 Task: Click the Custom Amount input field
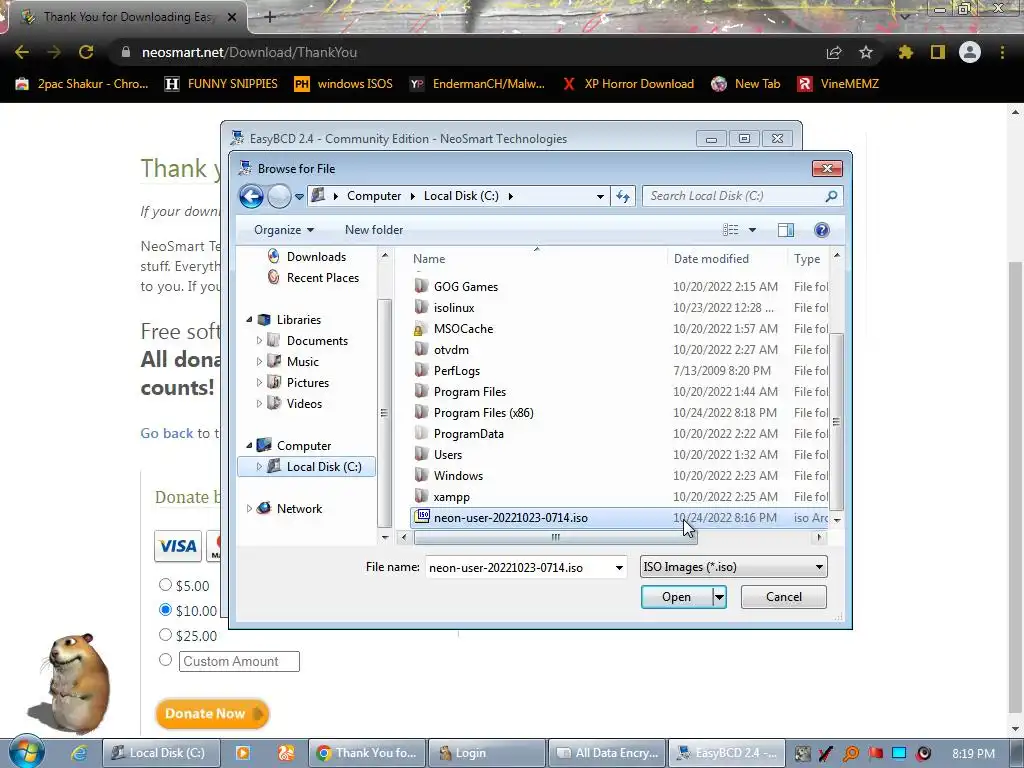tap(239, 661)
